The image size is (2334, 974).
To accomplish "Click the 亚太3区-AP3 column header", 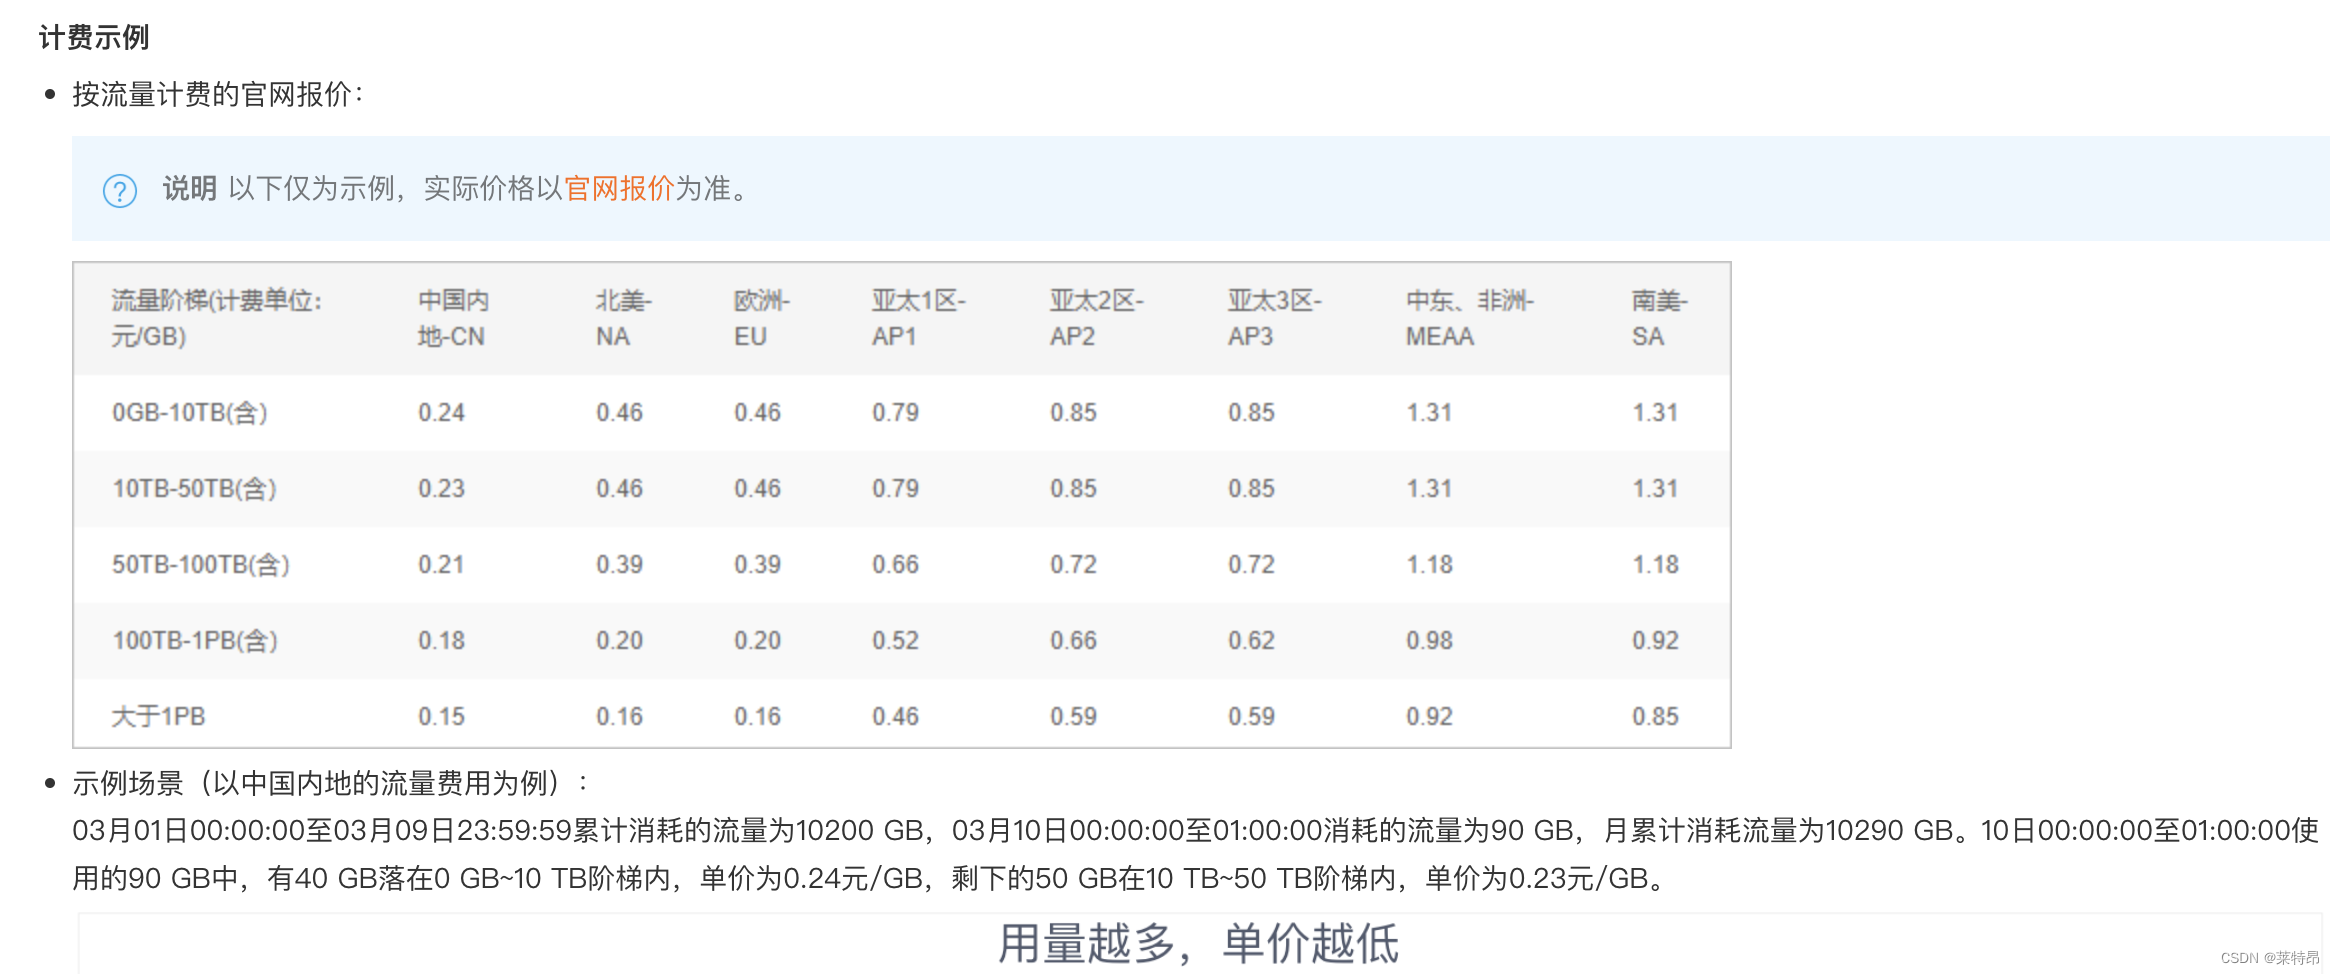I will 1273,318.
